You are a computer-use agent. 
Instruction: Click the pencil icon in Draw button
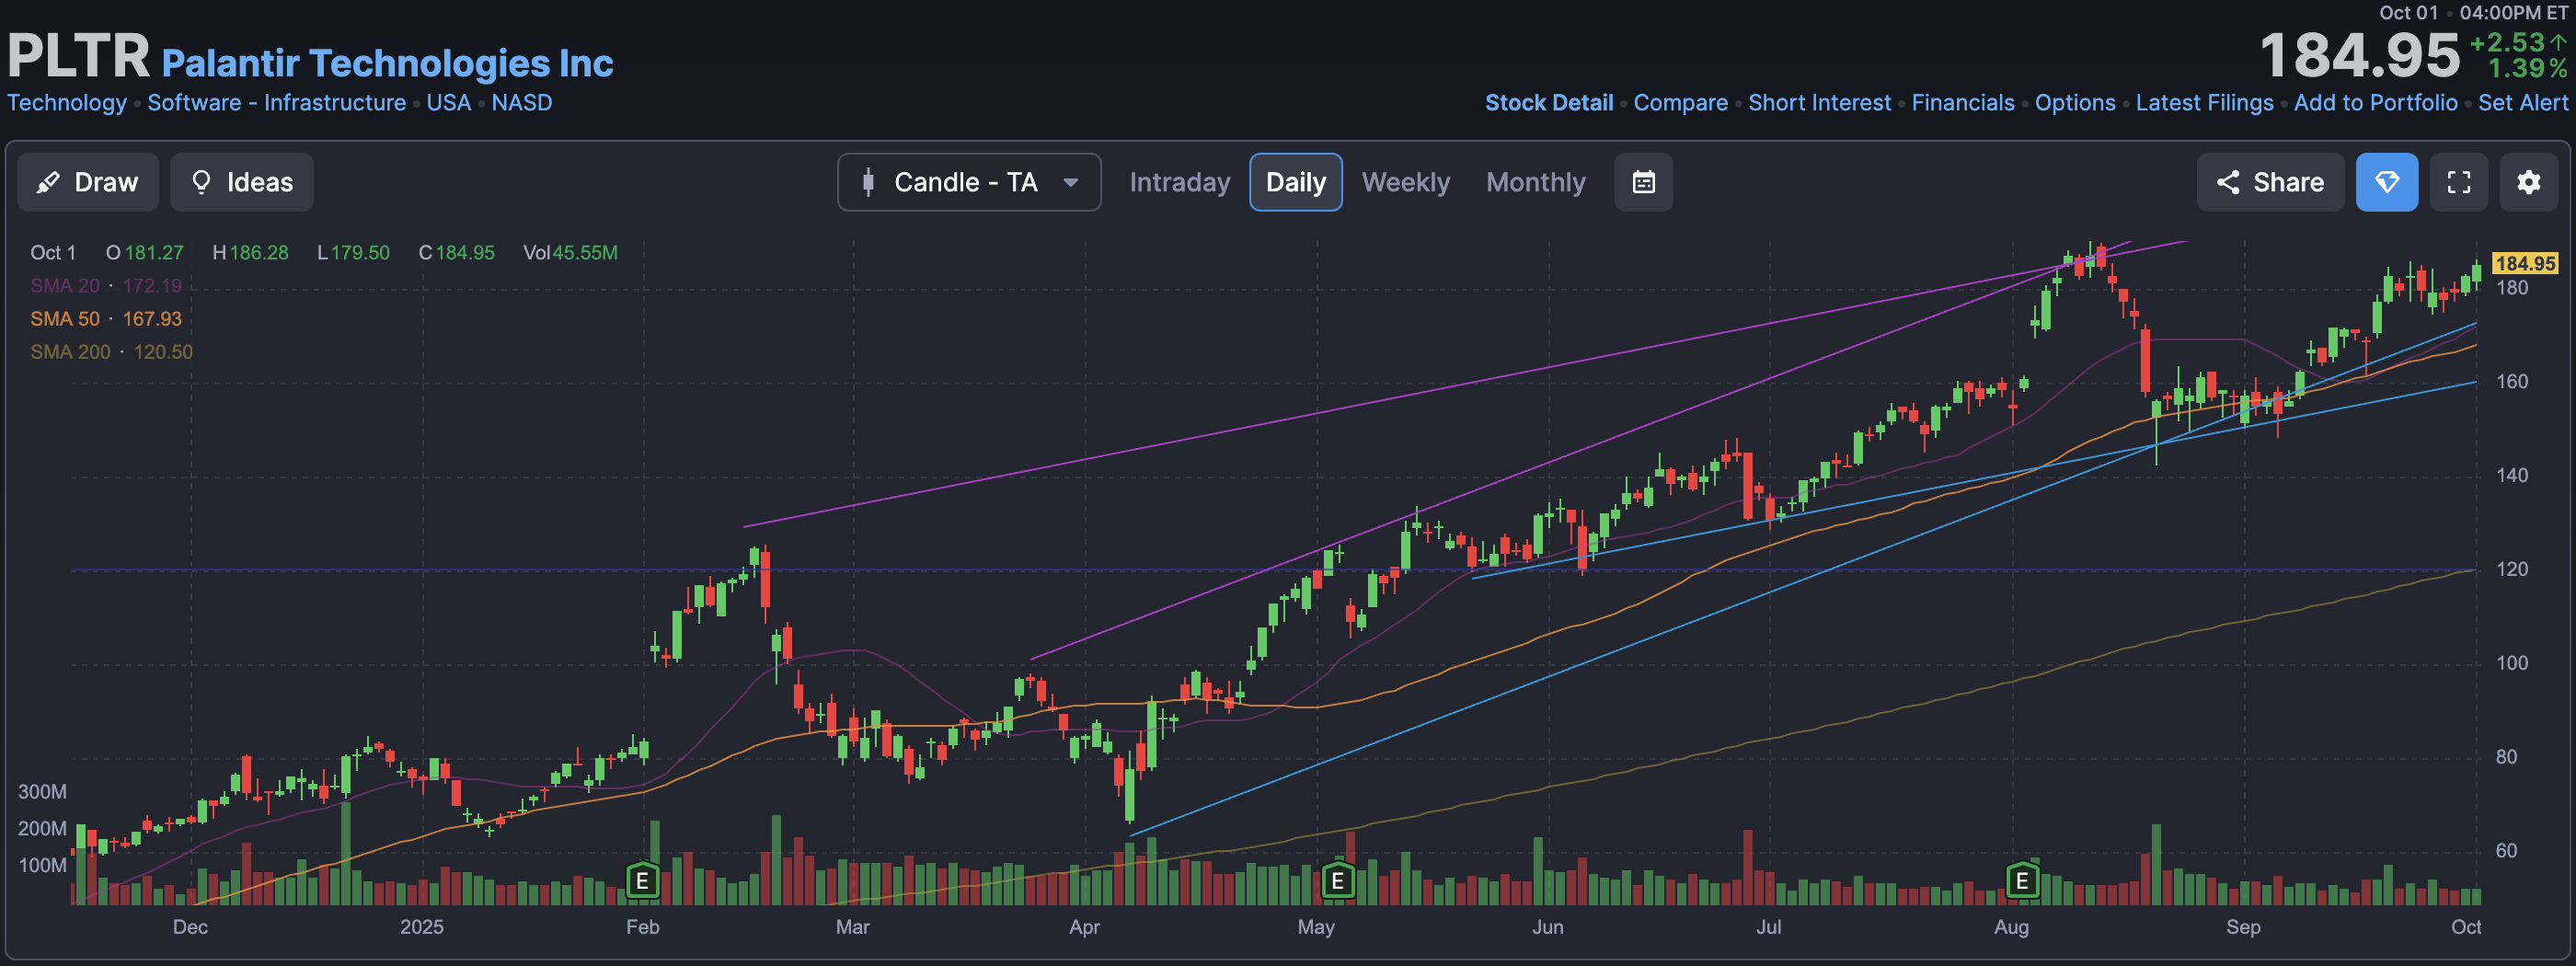click(47, 182)
